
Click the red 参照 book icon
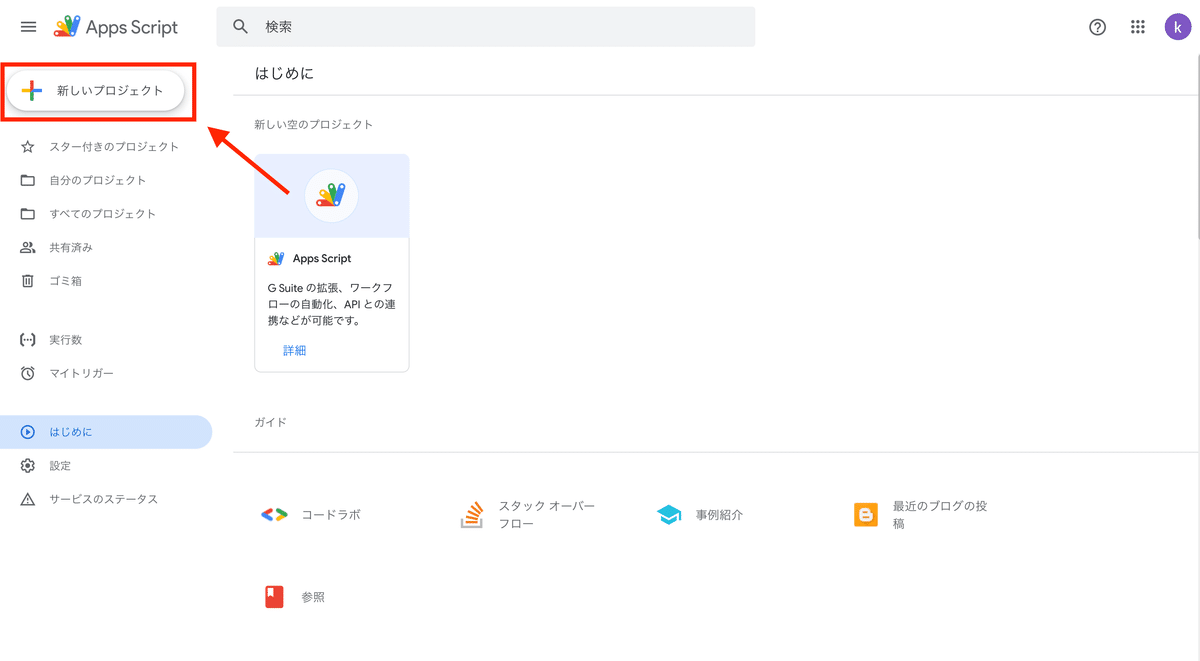[x=274, y=597]
